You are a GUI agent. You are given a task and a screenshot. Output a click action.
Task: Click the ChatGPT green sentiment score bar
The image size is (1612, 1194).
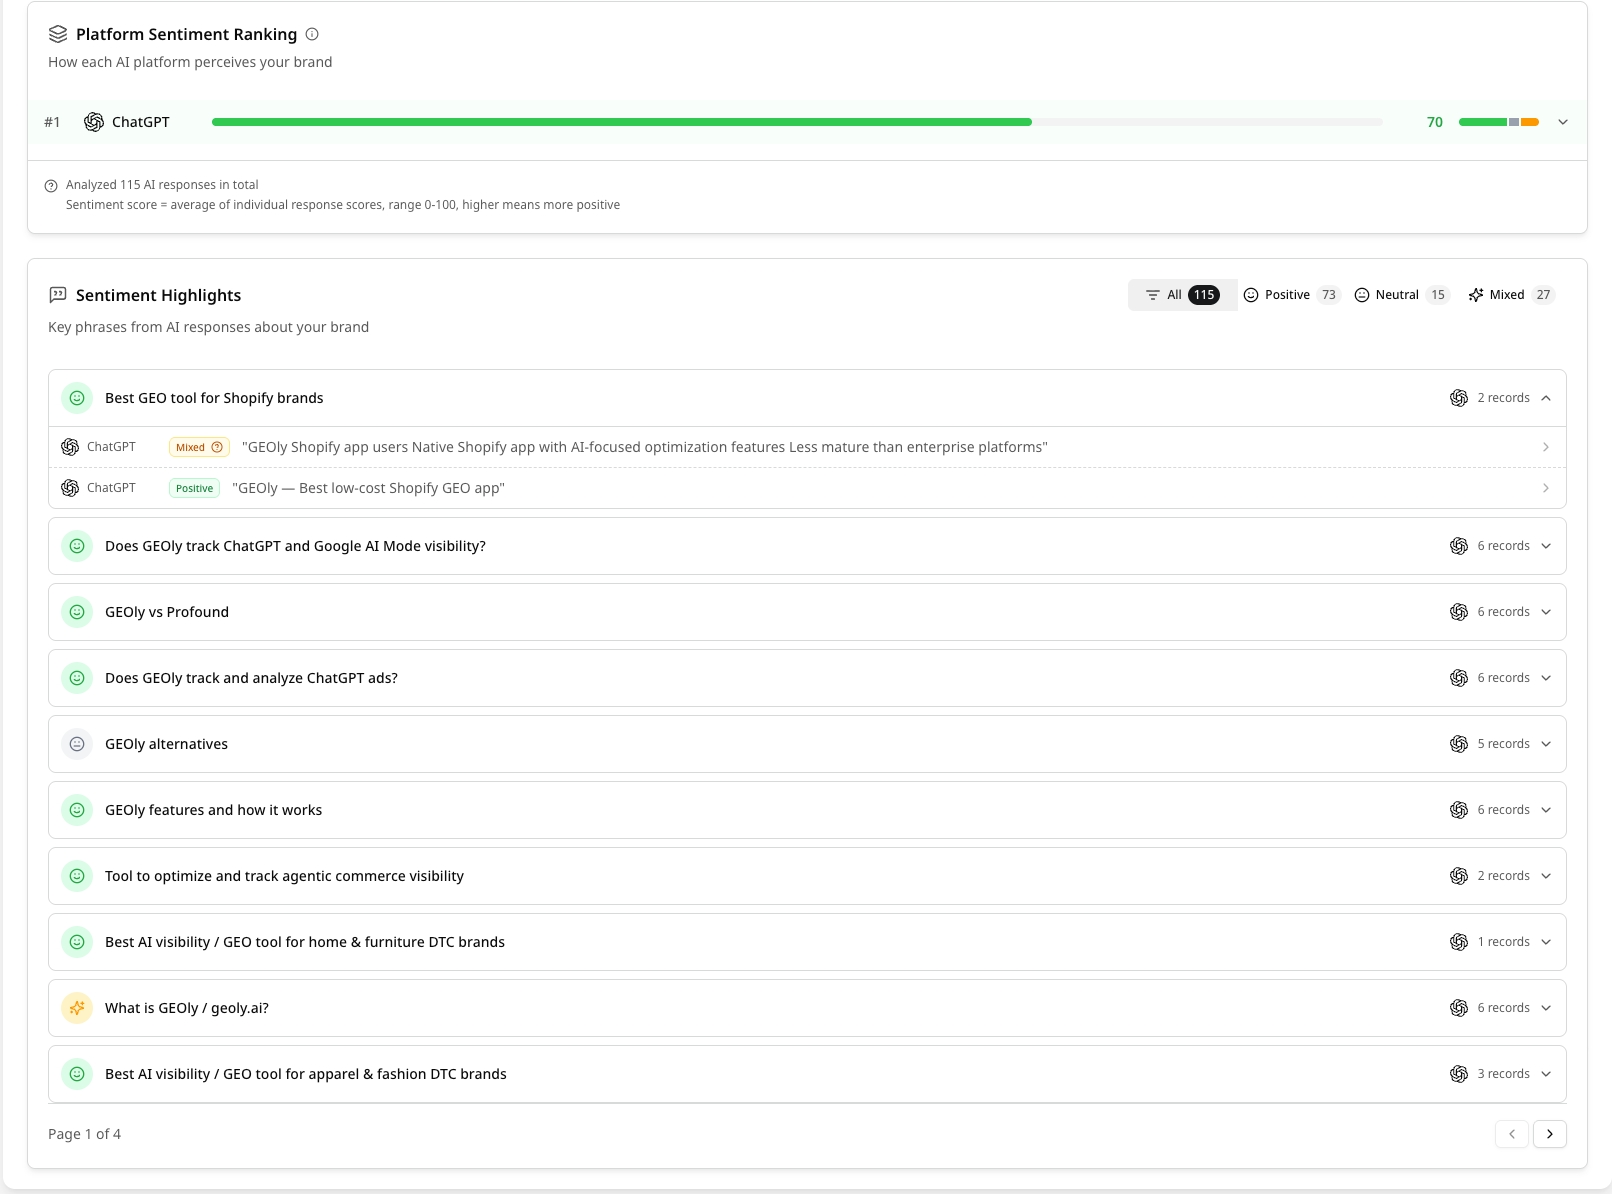(x=622, y=122)
